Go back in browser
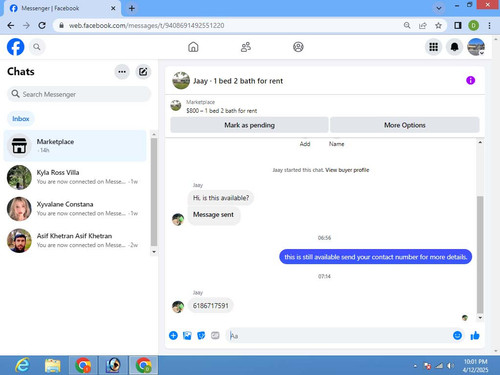 (x=11, y=25)
